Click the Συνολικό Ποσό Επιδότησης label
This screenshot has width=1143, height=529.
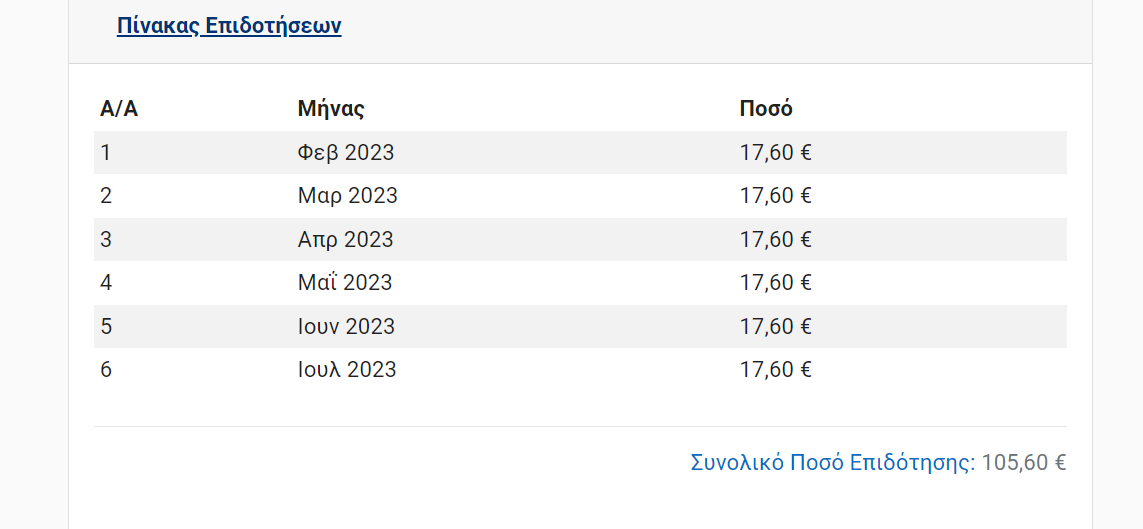832,463
